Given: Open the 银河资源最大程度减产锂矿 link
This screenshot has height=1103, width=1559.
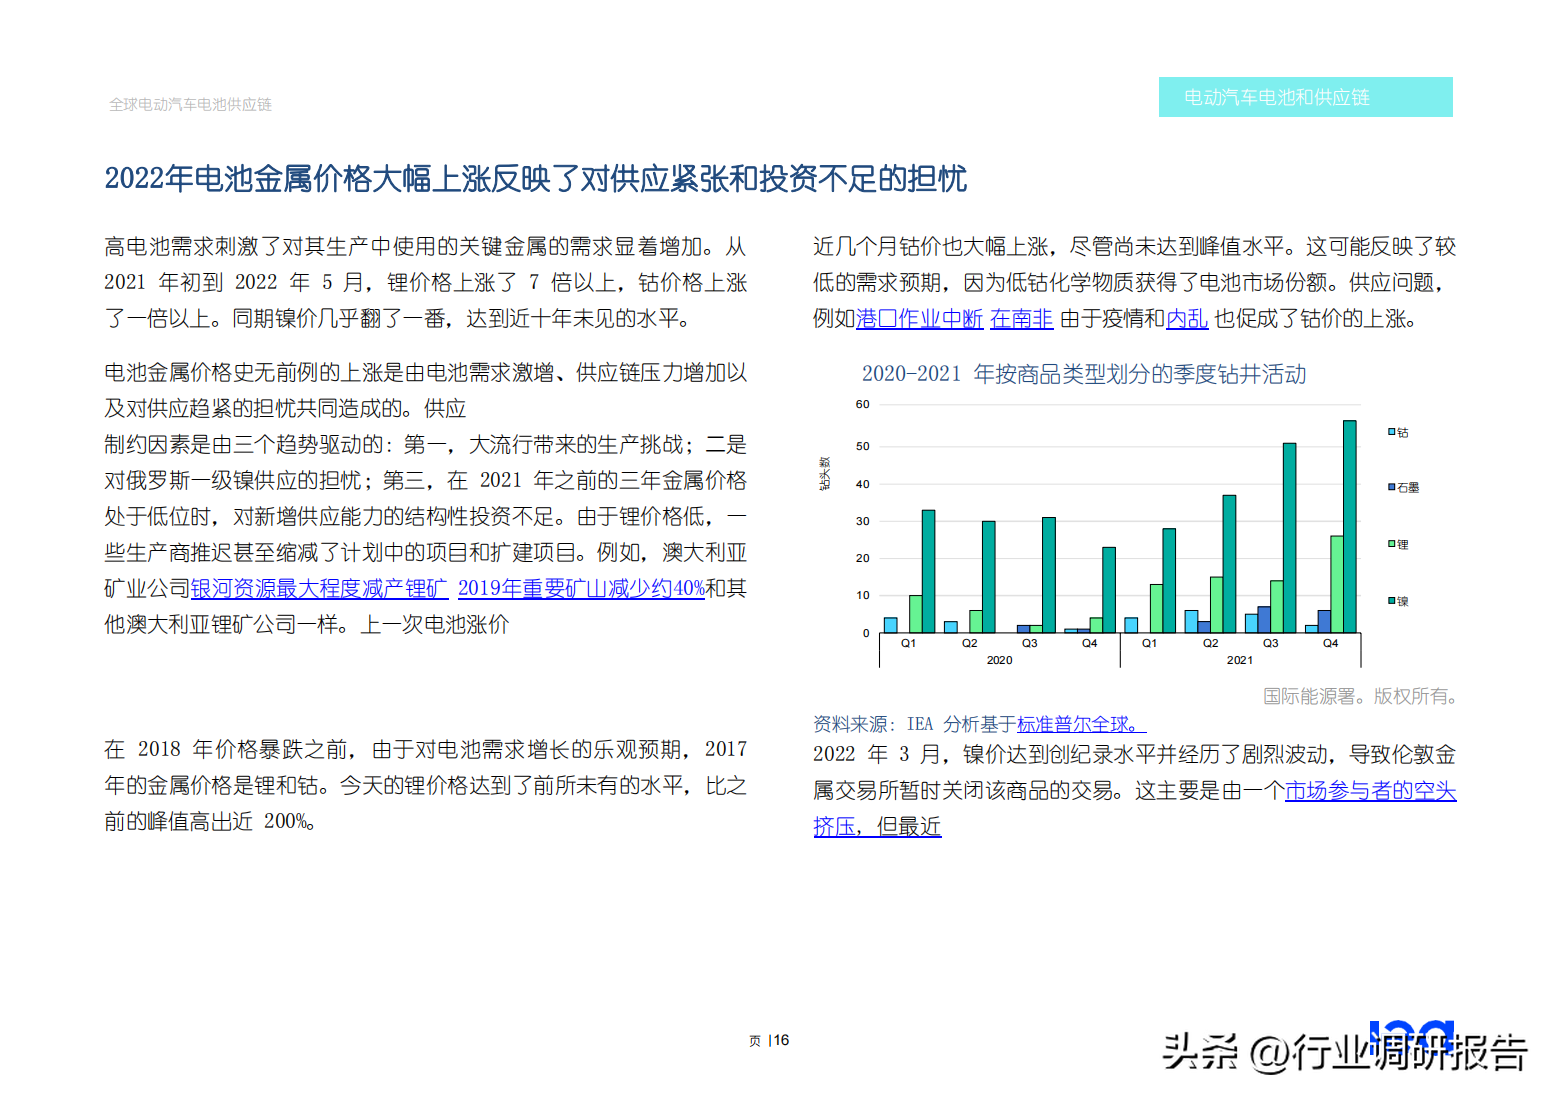Looking at the screenshot, I should 319,589.
